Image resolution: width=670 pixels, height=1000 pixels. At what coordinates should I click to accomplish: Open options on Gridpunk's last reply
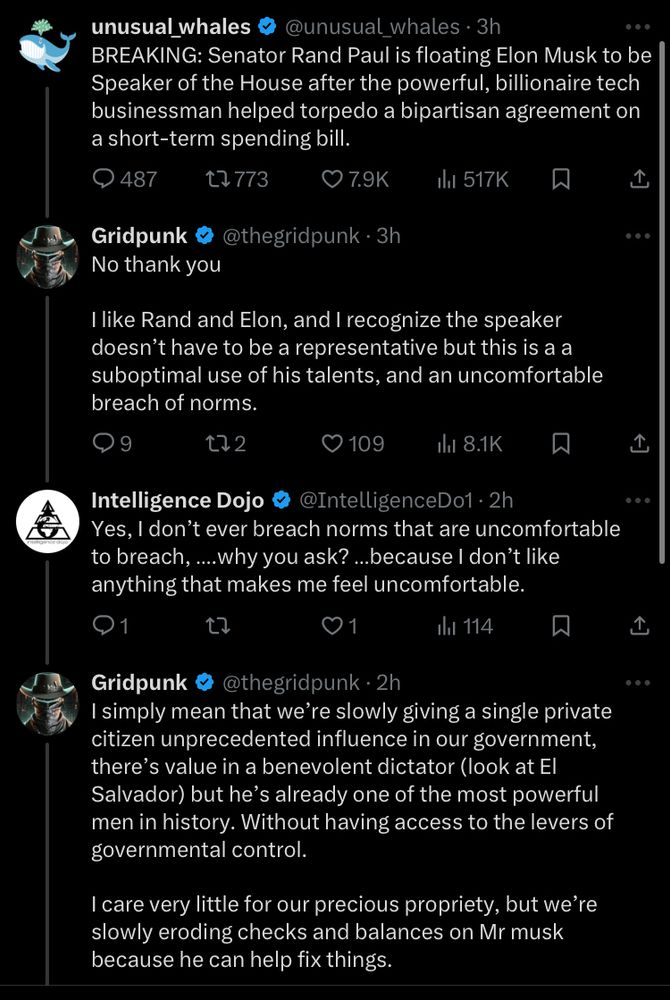pyautogui.click(x=637, y=683)
